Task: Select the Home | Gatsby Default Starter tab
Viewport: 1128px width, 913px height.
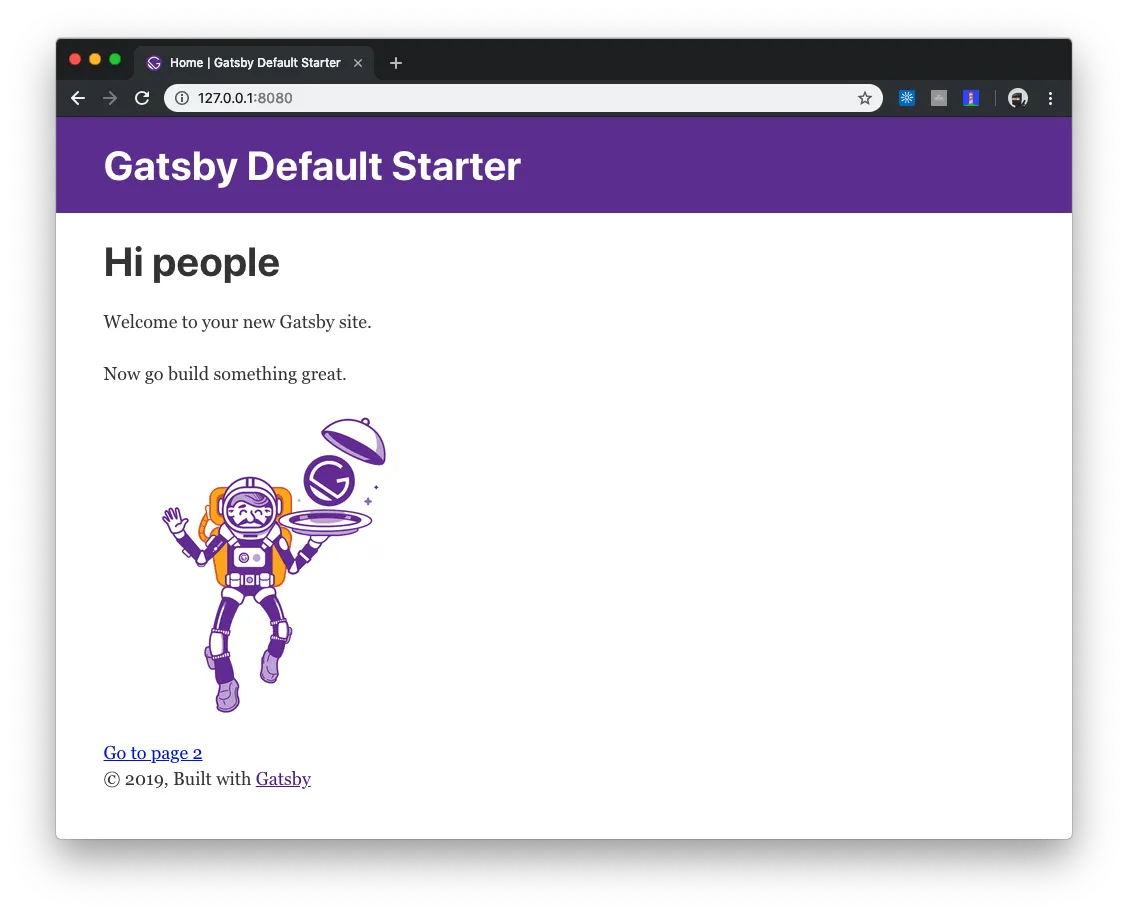Action: click(x=254, y=63)
